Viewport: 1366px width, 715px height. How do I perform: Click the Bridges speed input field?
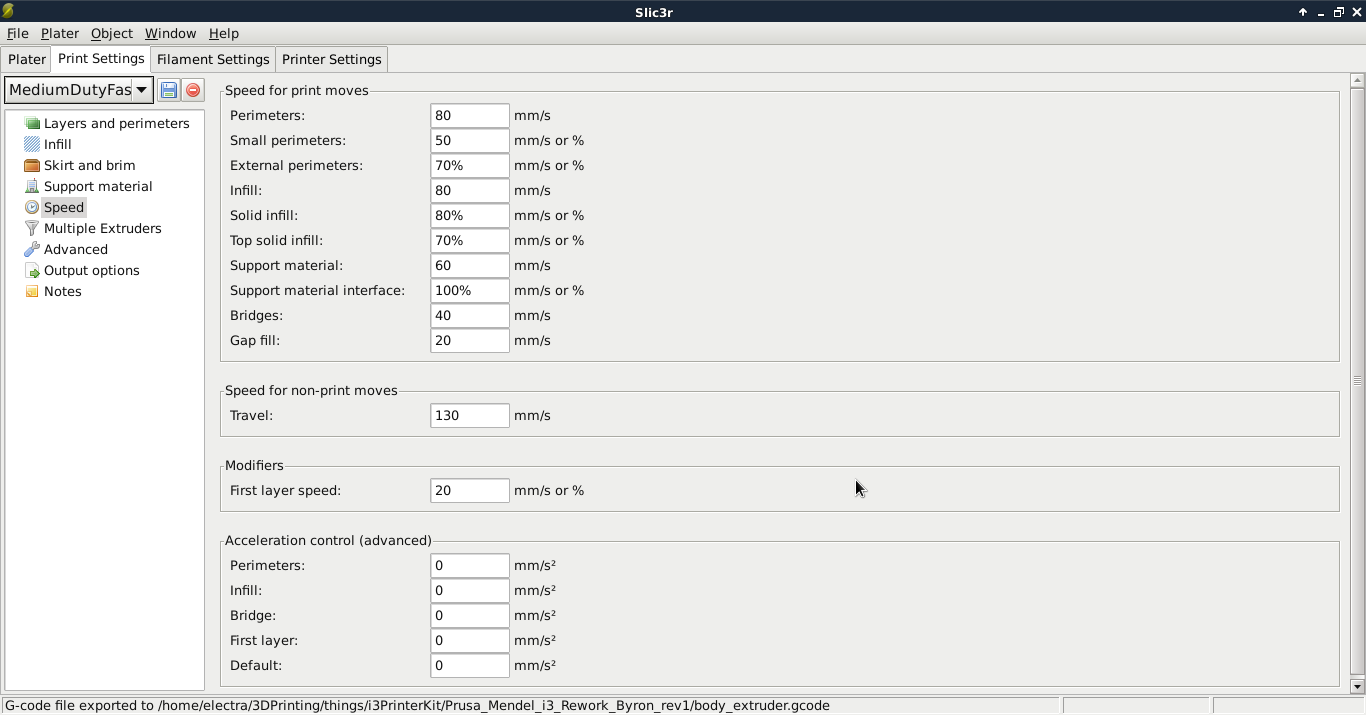click(469, 315)
